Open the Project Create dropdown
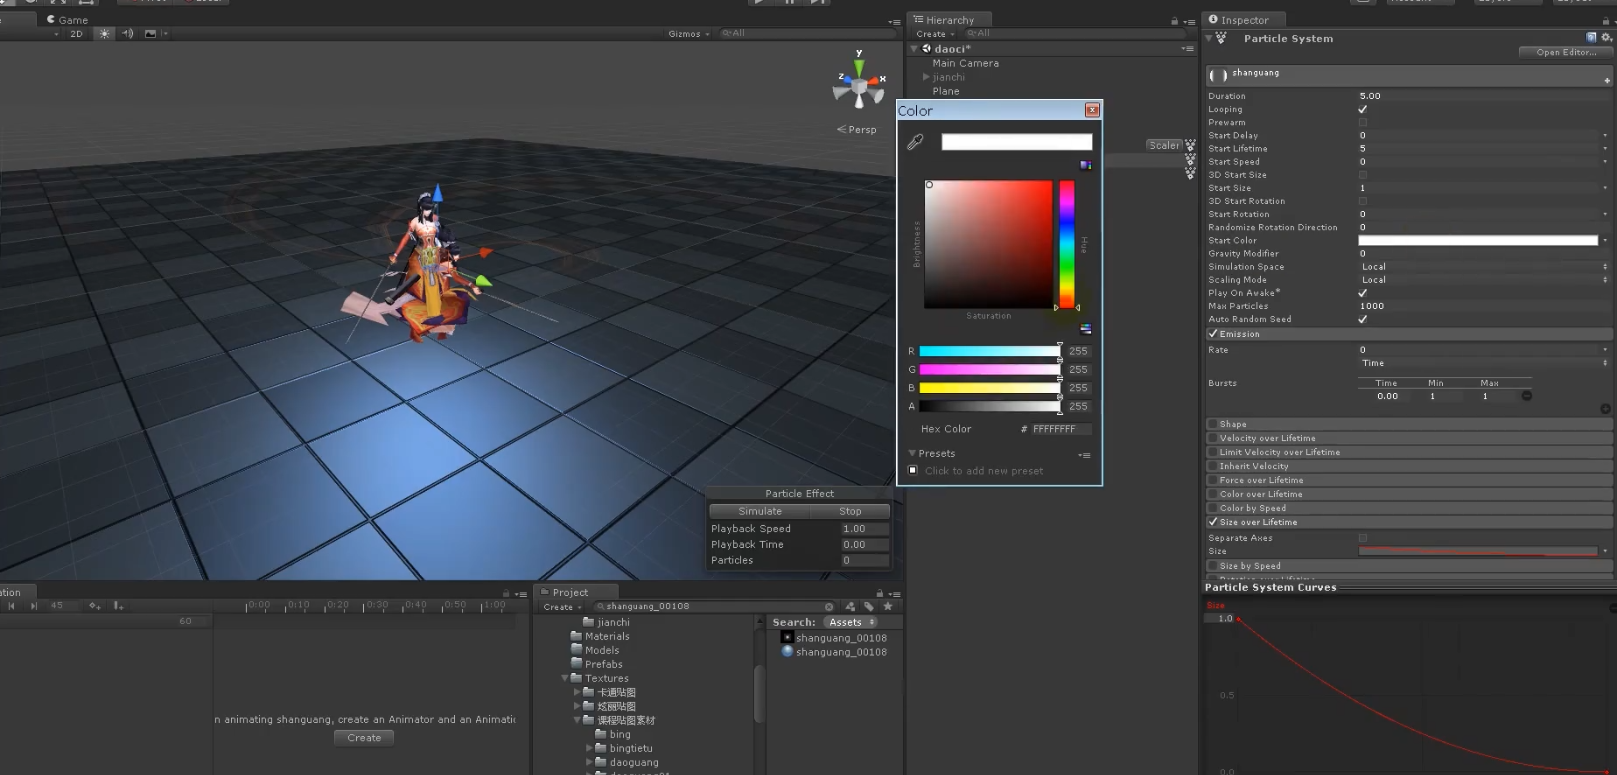The height and width of the screenshot is (775, 1617). tap(562, 607)
